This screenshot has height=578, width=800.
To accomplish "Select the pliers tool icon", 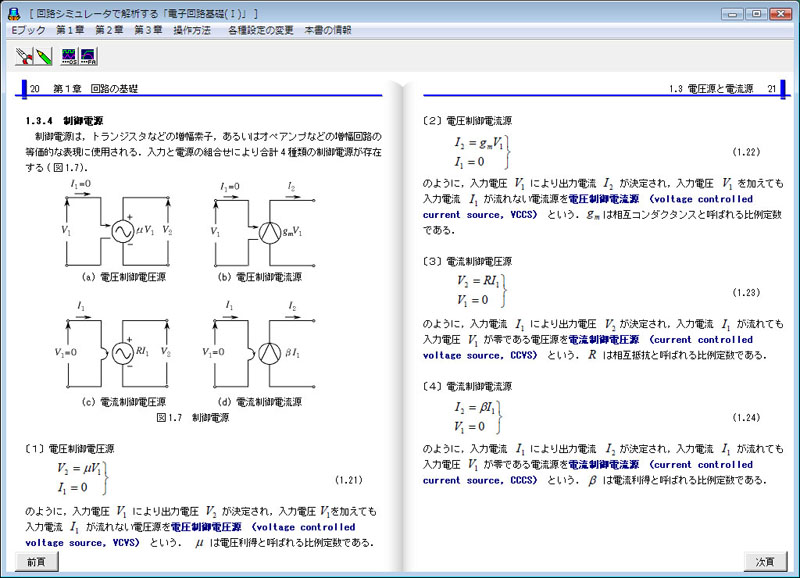I will (x=24, y=56).
